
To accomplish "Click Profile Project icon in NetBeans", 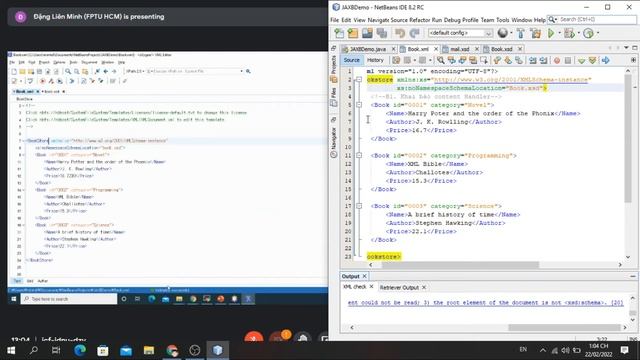I will [x=588, y=33].
